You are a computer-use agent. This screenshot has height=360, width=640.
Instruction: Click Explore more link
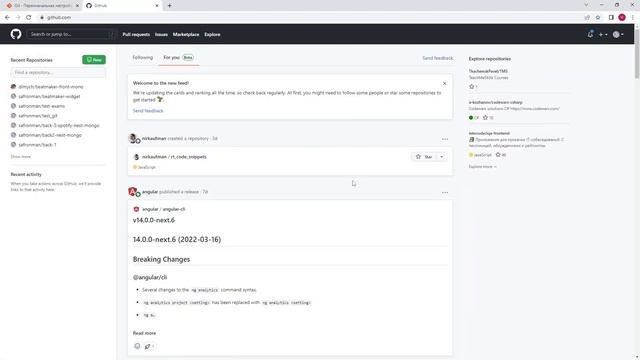(x=482, y=167)
